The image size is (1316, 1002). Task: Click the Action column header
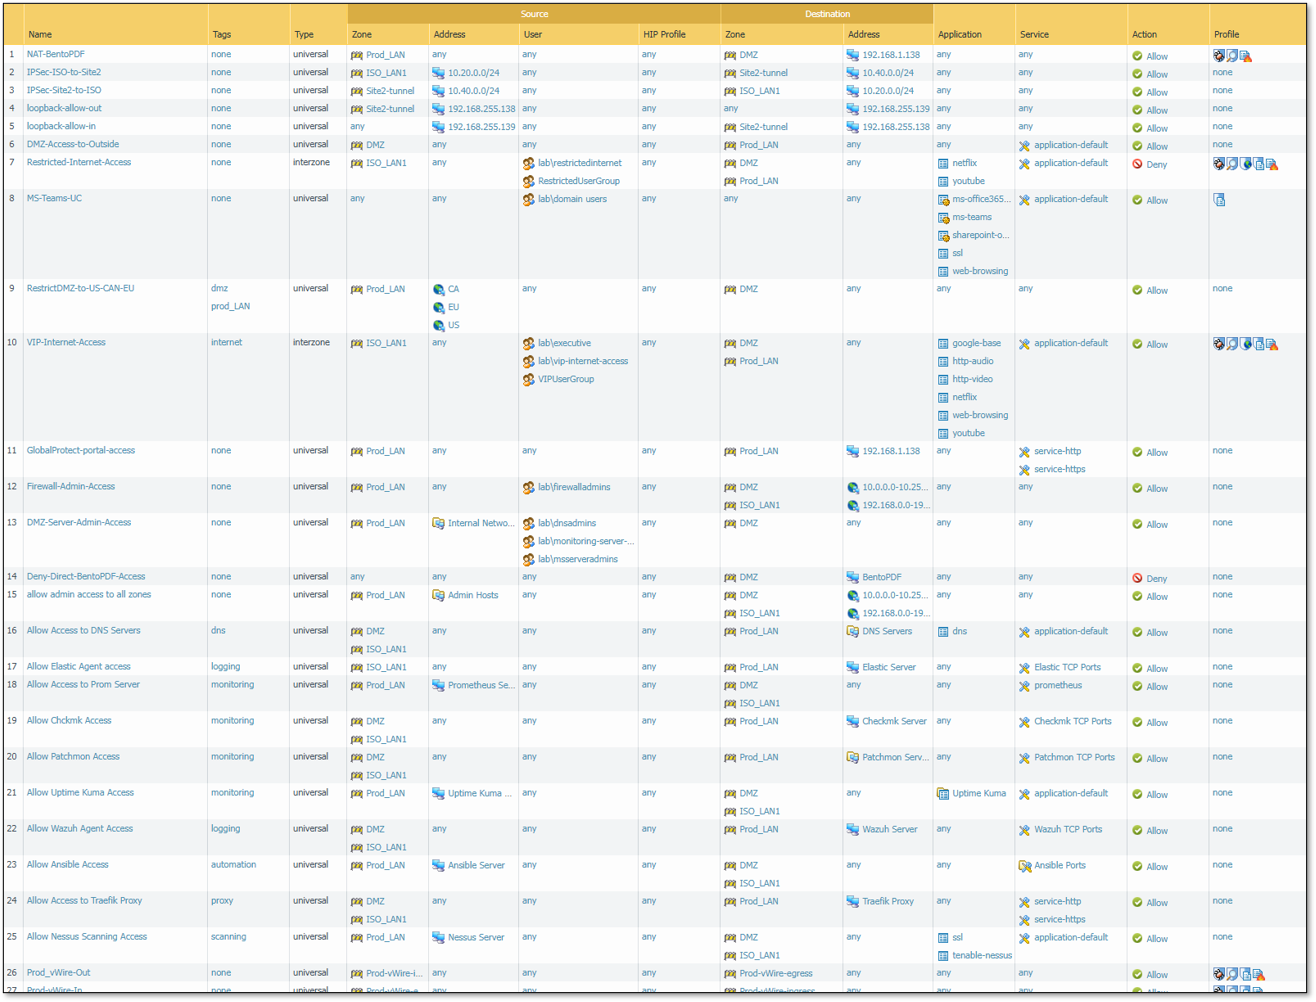tap(1144, 34)
